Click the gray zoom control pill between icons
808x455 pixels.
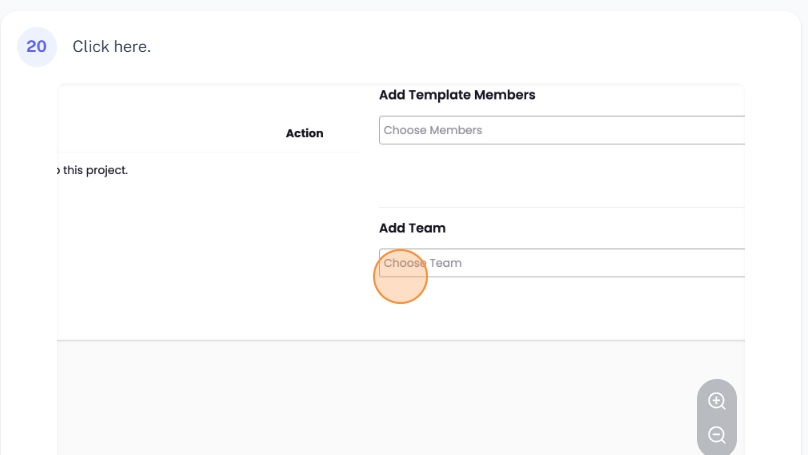tap(717, 418)
